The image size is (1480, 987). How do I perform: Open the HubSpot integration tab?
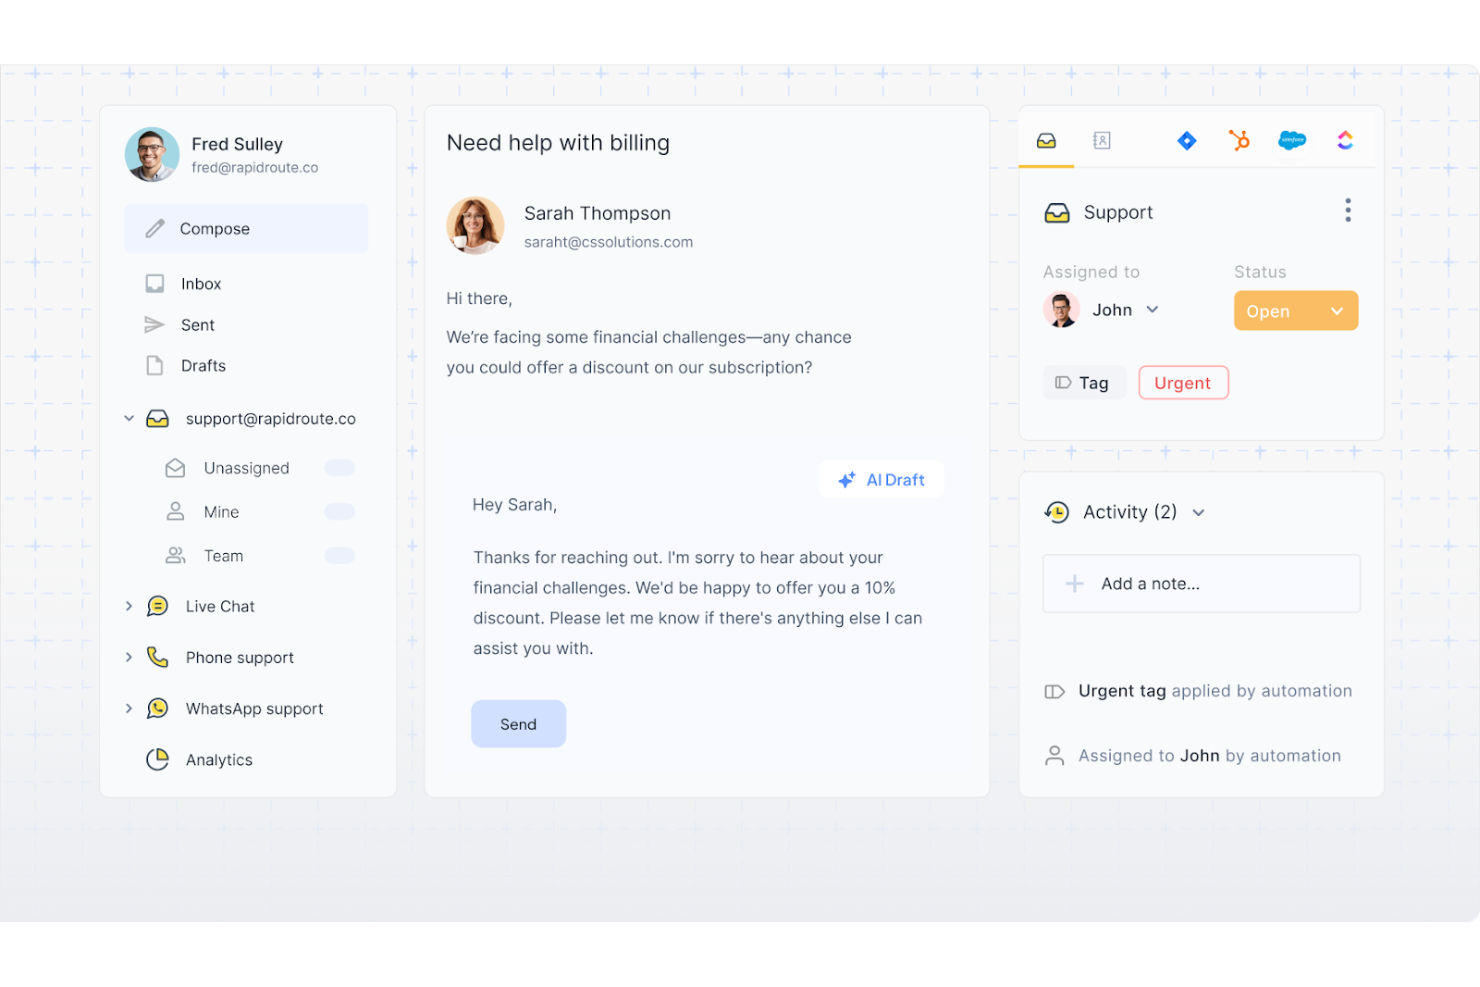tap(1239, 140)
